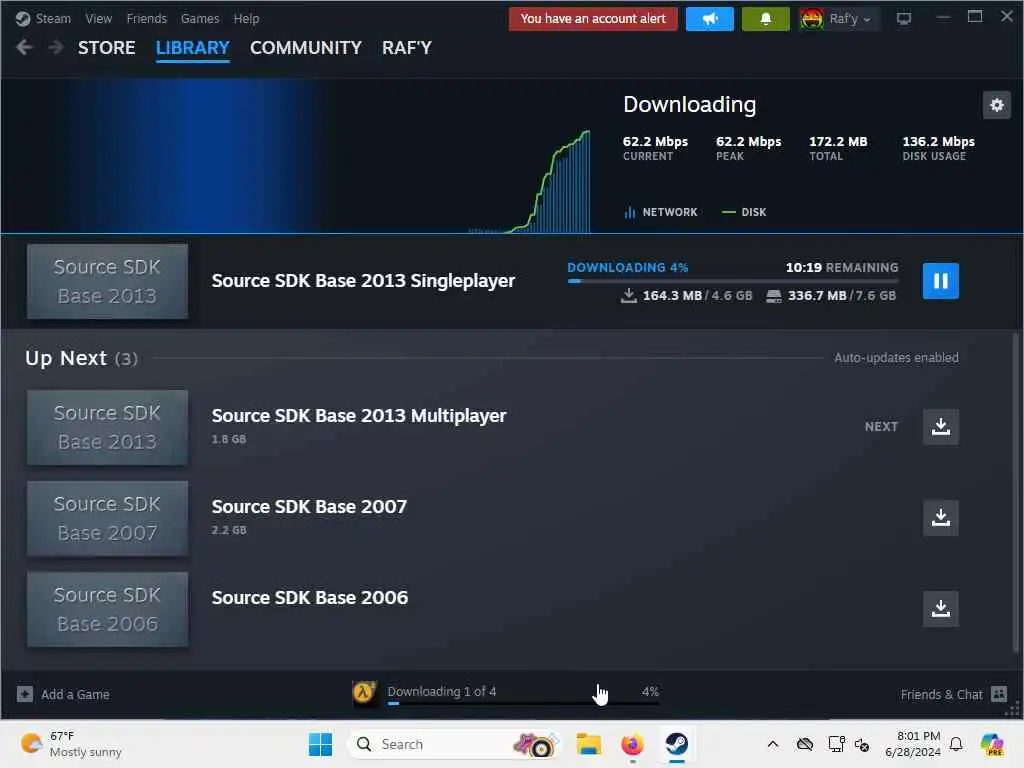Start download of Source SDK Base 2007
The image size is (1024, 768).
940,518
